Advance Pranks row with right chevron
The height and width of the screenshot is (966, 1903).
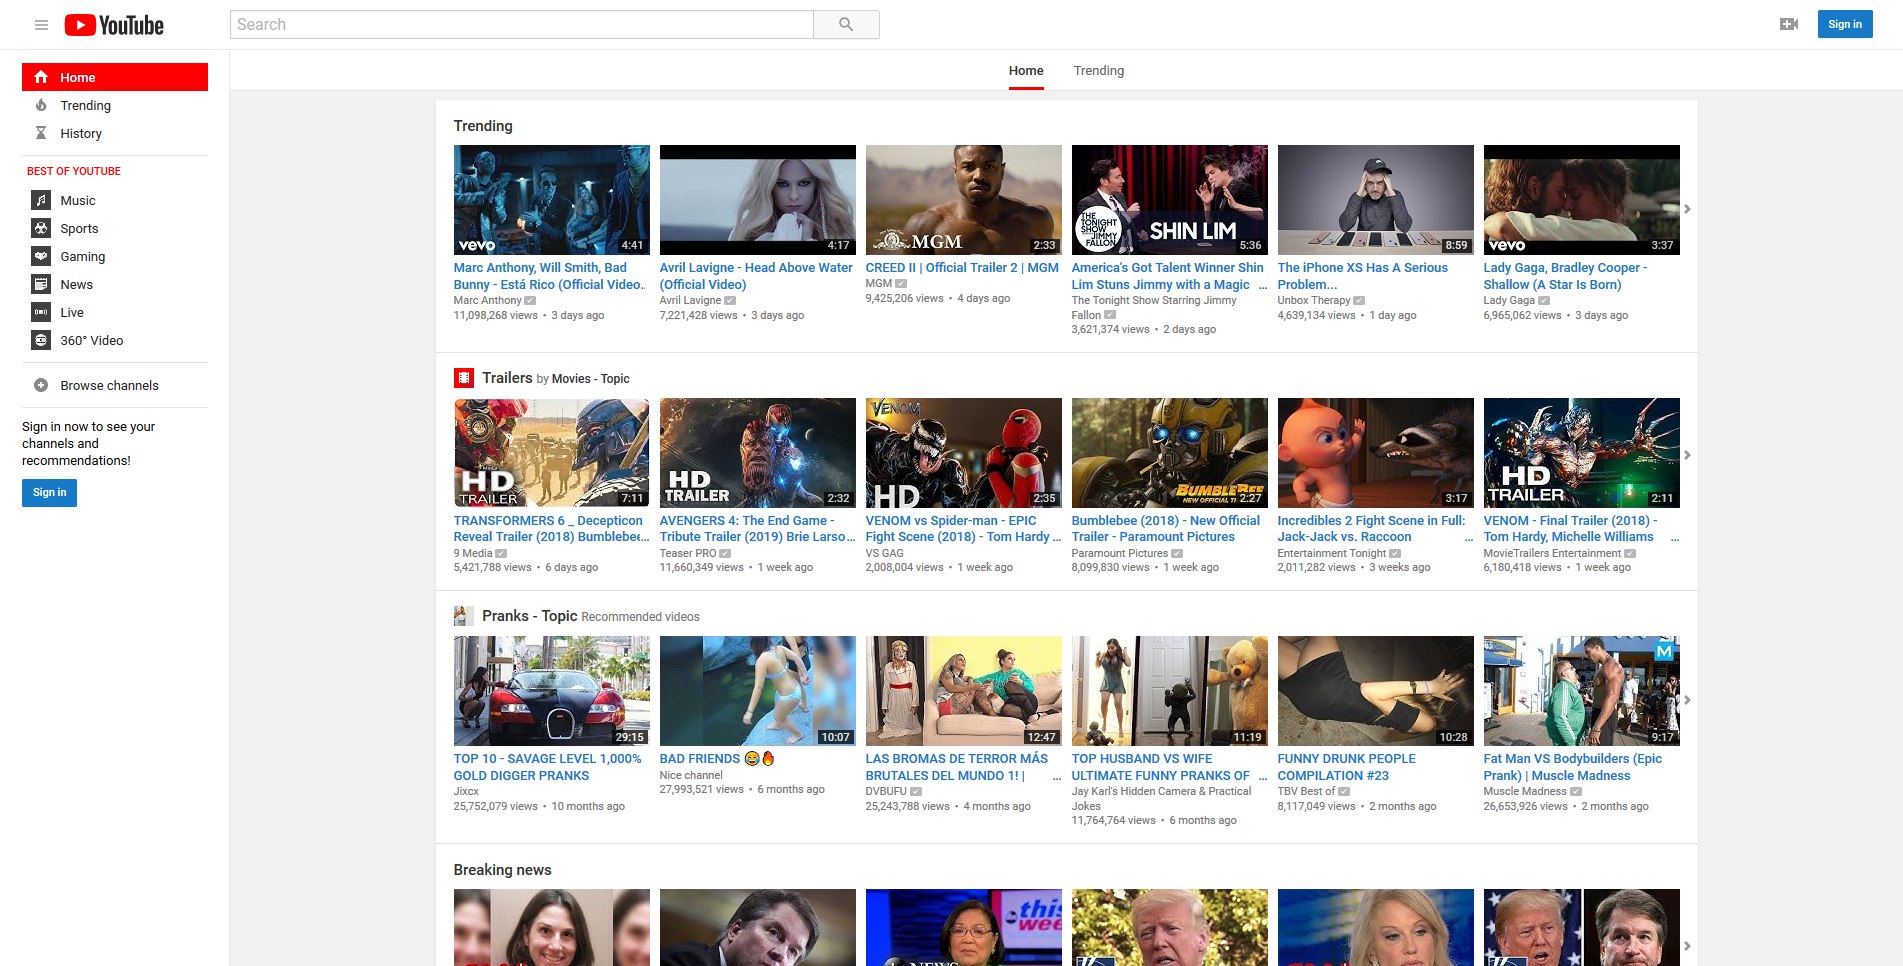tap(1687, 700)
